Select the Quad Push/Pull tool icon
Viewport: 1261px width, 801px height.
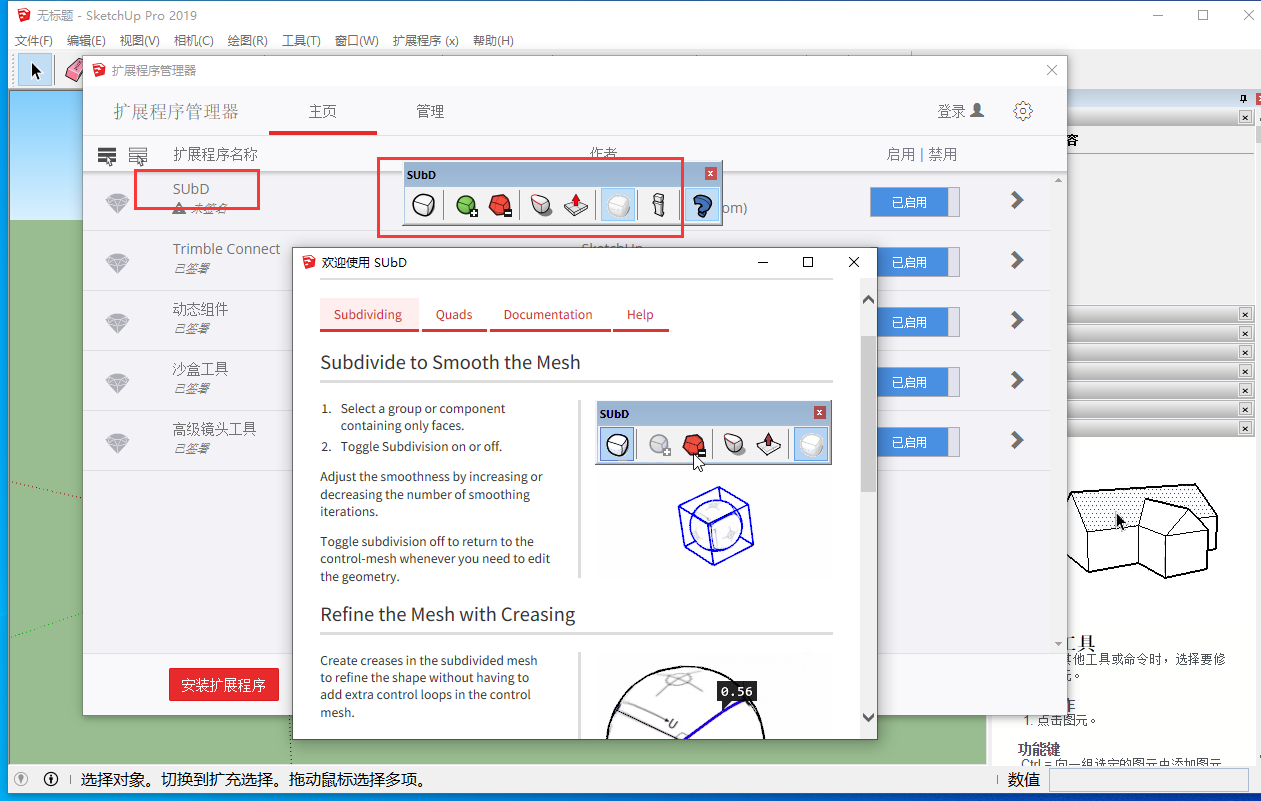coord(576,206)
